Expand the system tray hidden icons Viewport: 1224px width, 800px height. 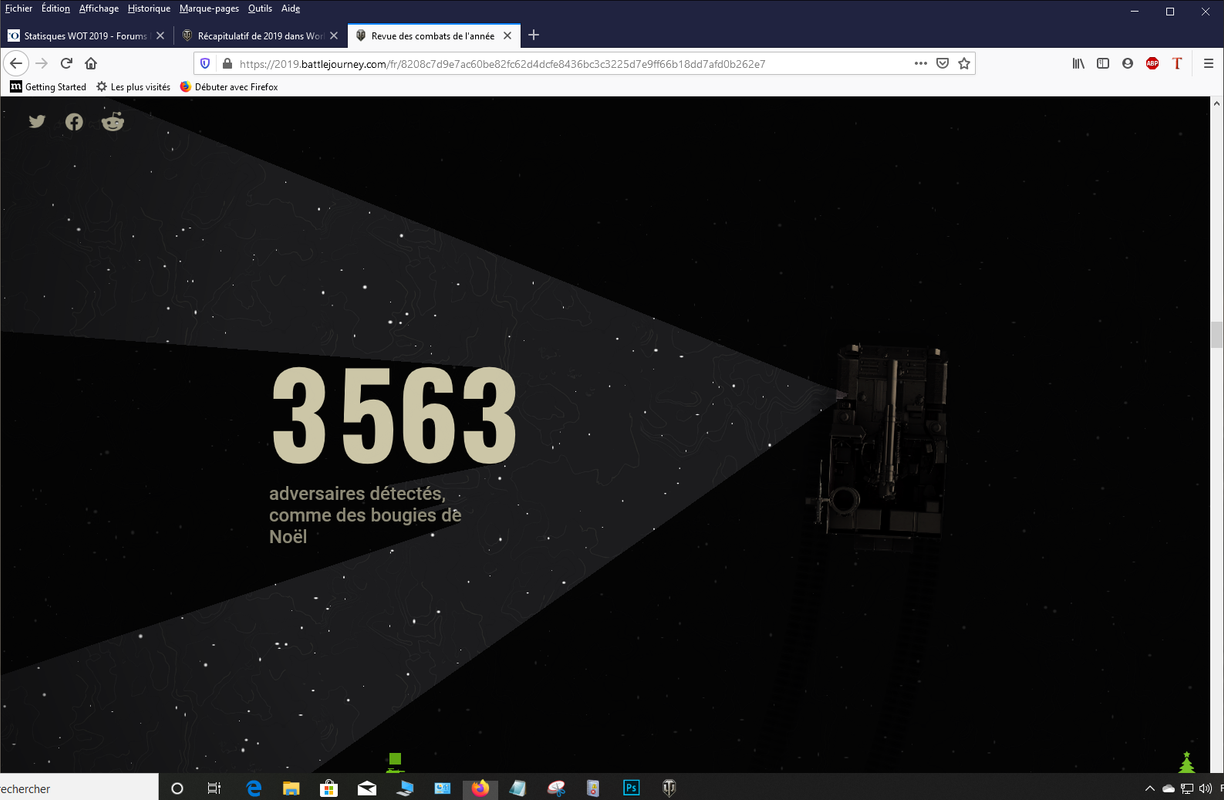pyautogui.click(x=1150, y=789)
